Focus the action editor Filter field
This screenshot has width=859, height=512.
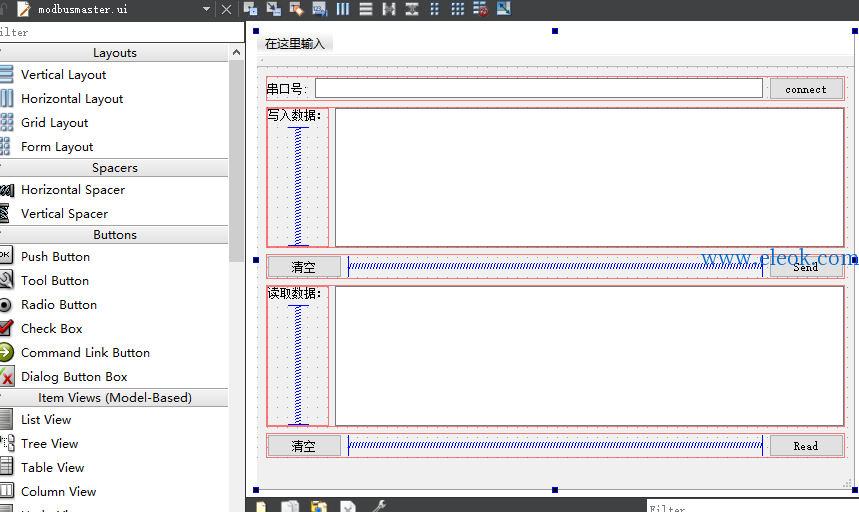753,507
